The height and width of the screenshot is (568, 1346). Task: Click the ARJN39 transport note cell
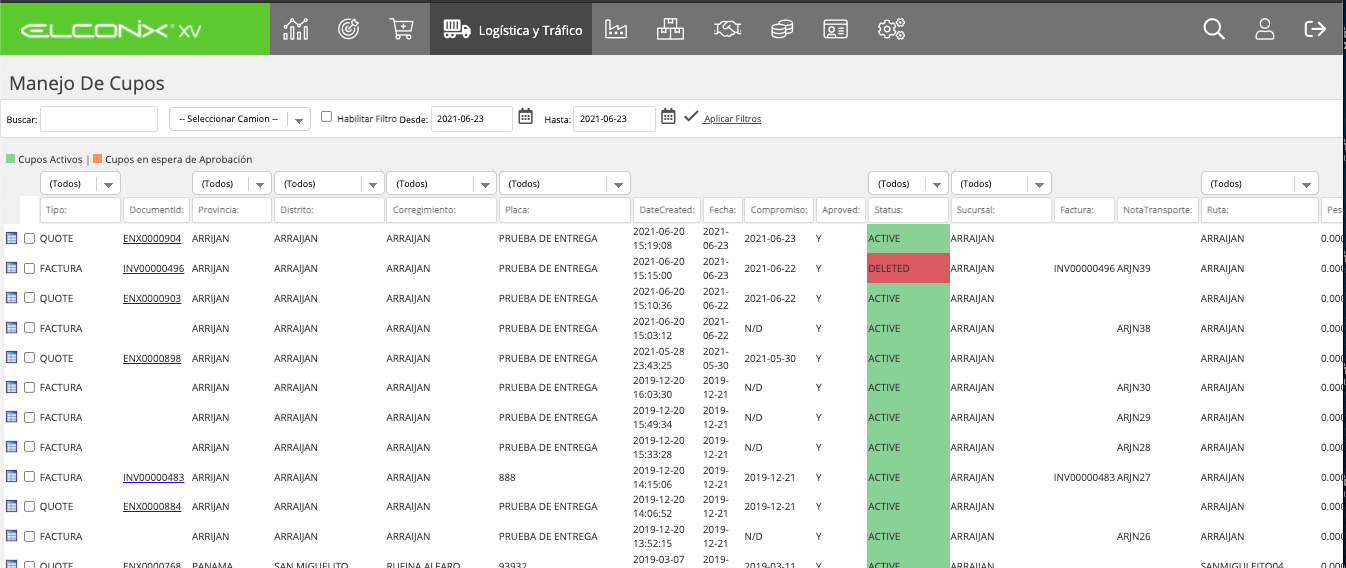click(x=1134, y=268)
